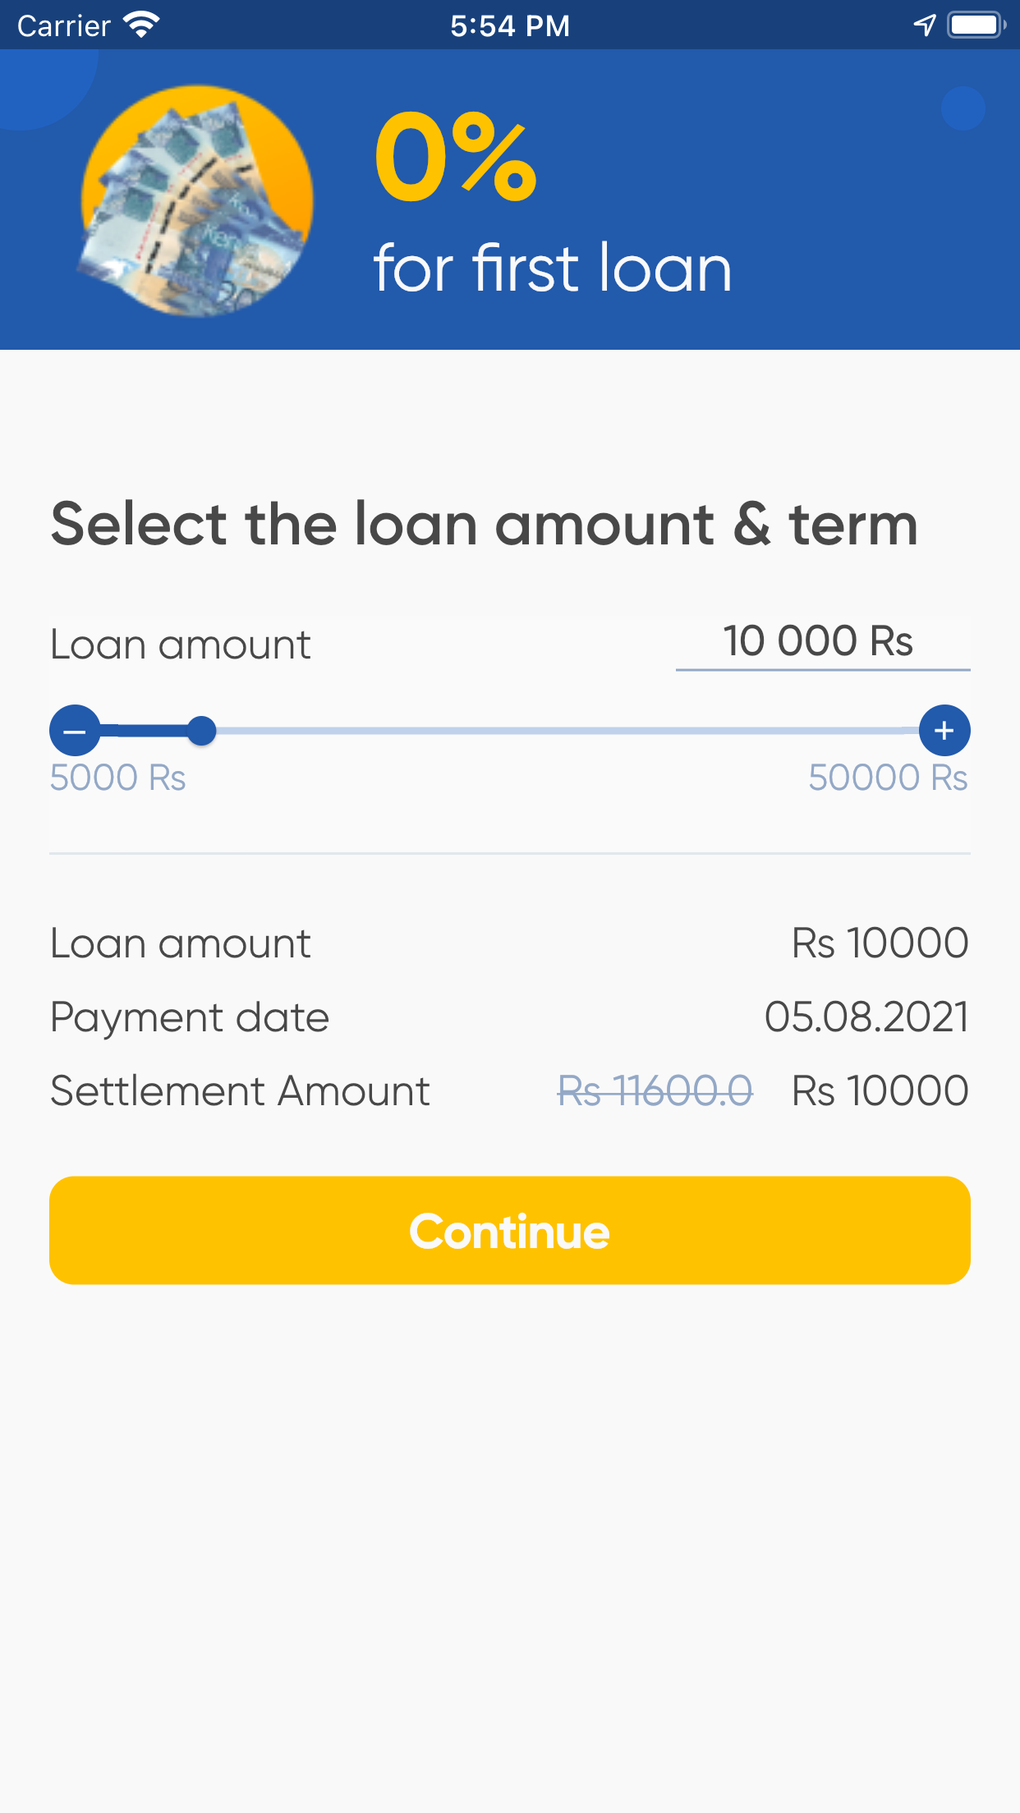This screenshot has height=1813, width=1020.
Task: Tap the Wi-Fi status icon
Action: tap(142, 25)
